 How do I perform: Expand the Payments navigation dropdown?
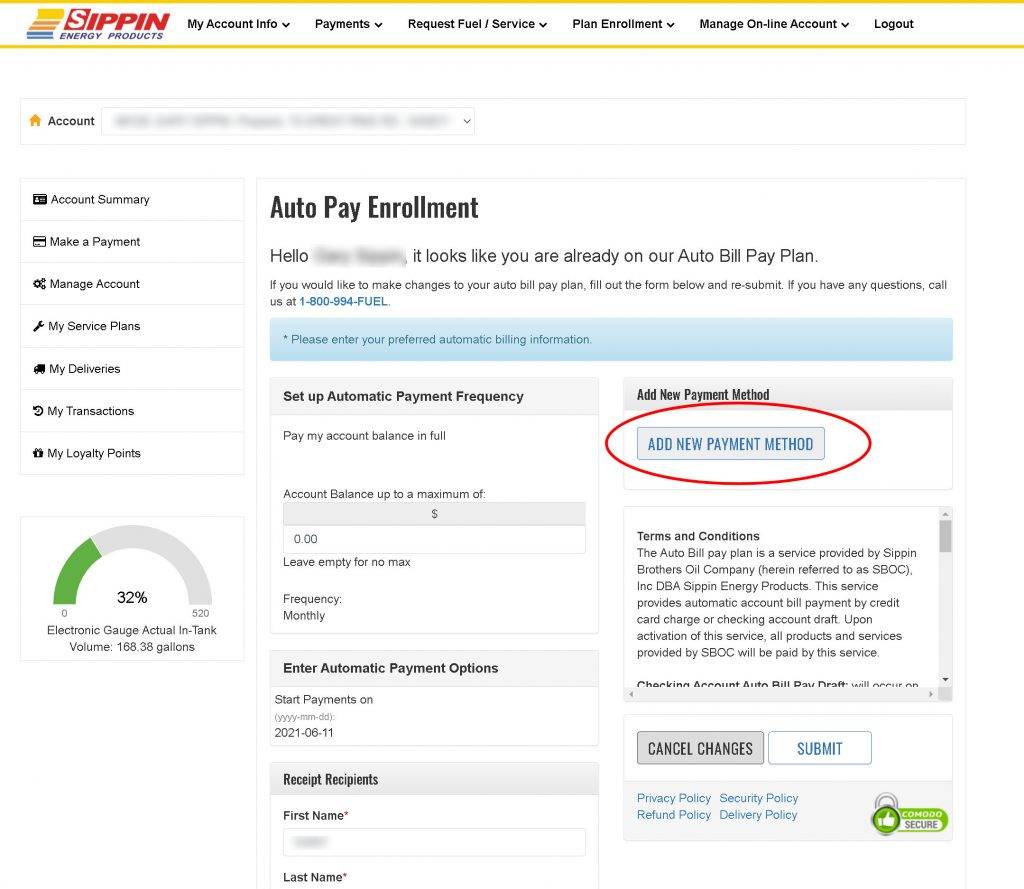click(348, 24)
